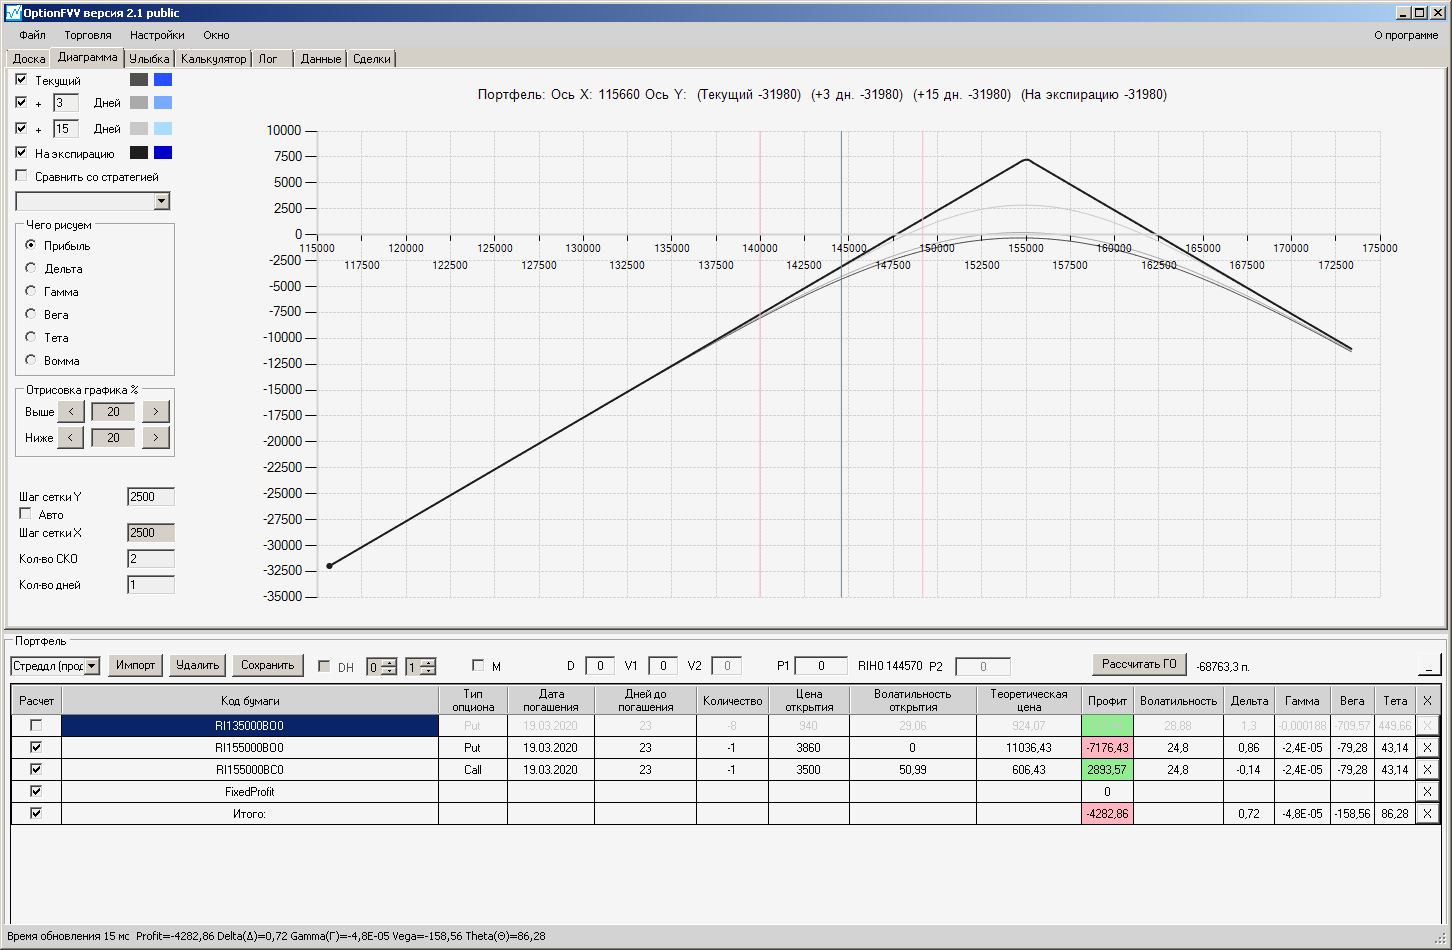Image resolution: width=1452 pixels, height=950 pixels.
Task: Select the Дельта radio button
Action: 31,268
